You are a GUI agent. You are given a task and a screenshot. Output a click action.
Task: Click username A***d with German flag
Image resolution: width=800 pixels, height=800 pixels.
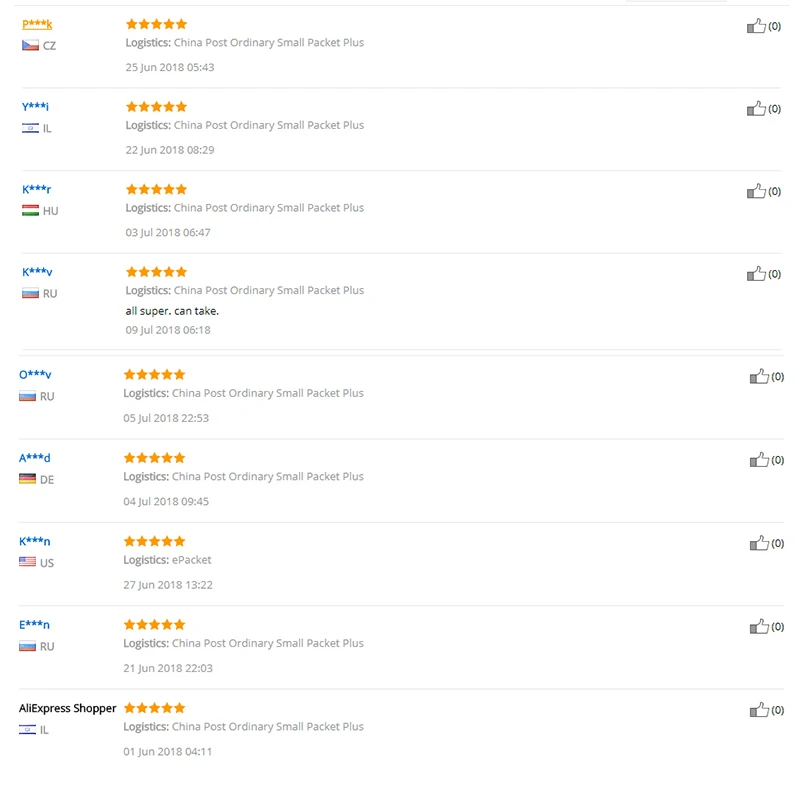click(x=34, y=458)
